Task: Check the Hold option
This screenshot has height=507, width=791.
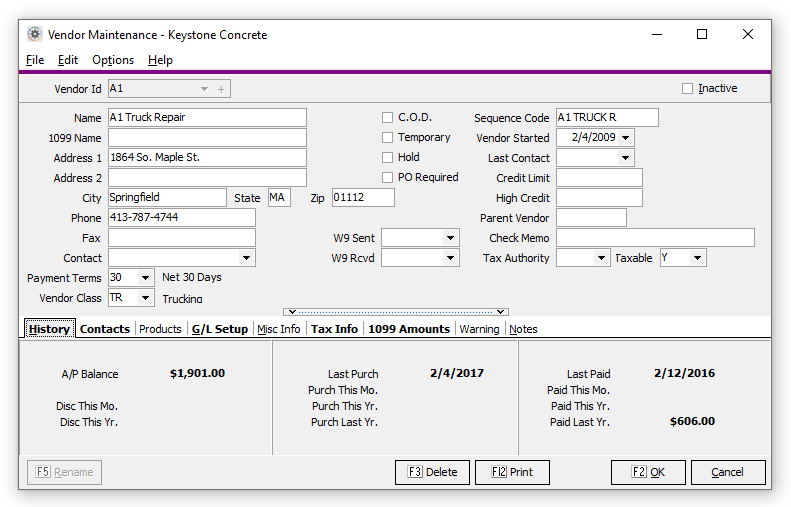Action: [x=387, y=158]
